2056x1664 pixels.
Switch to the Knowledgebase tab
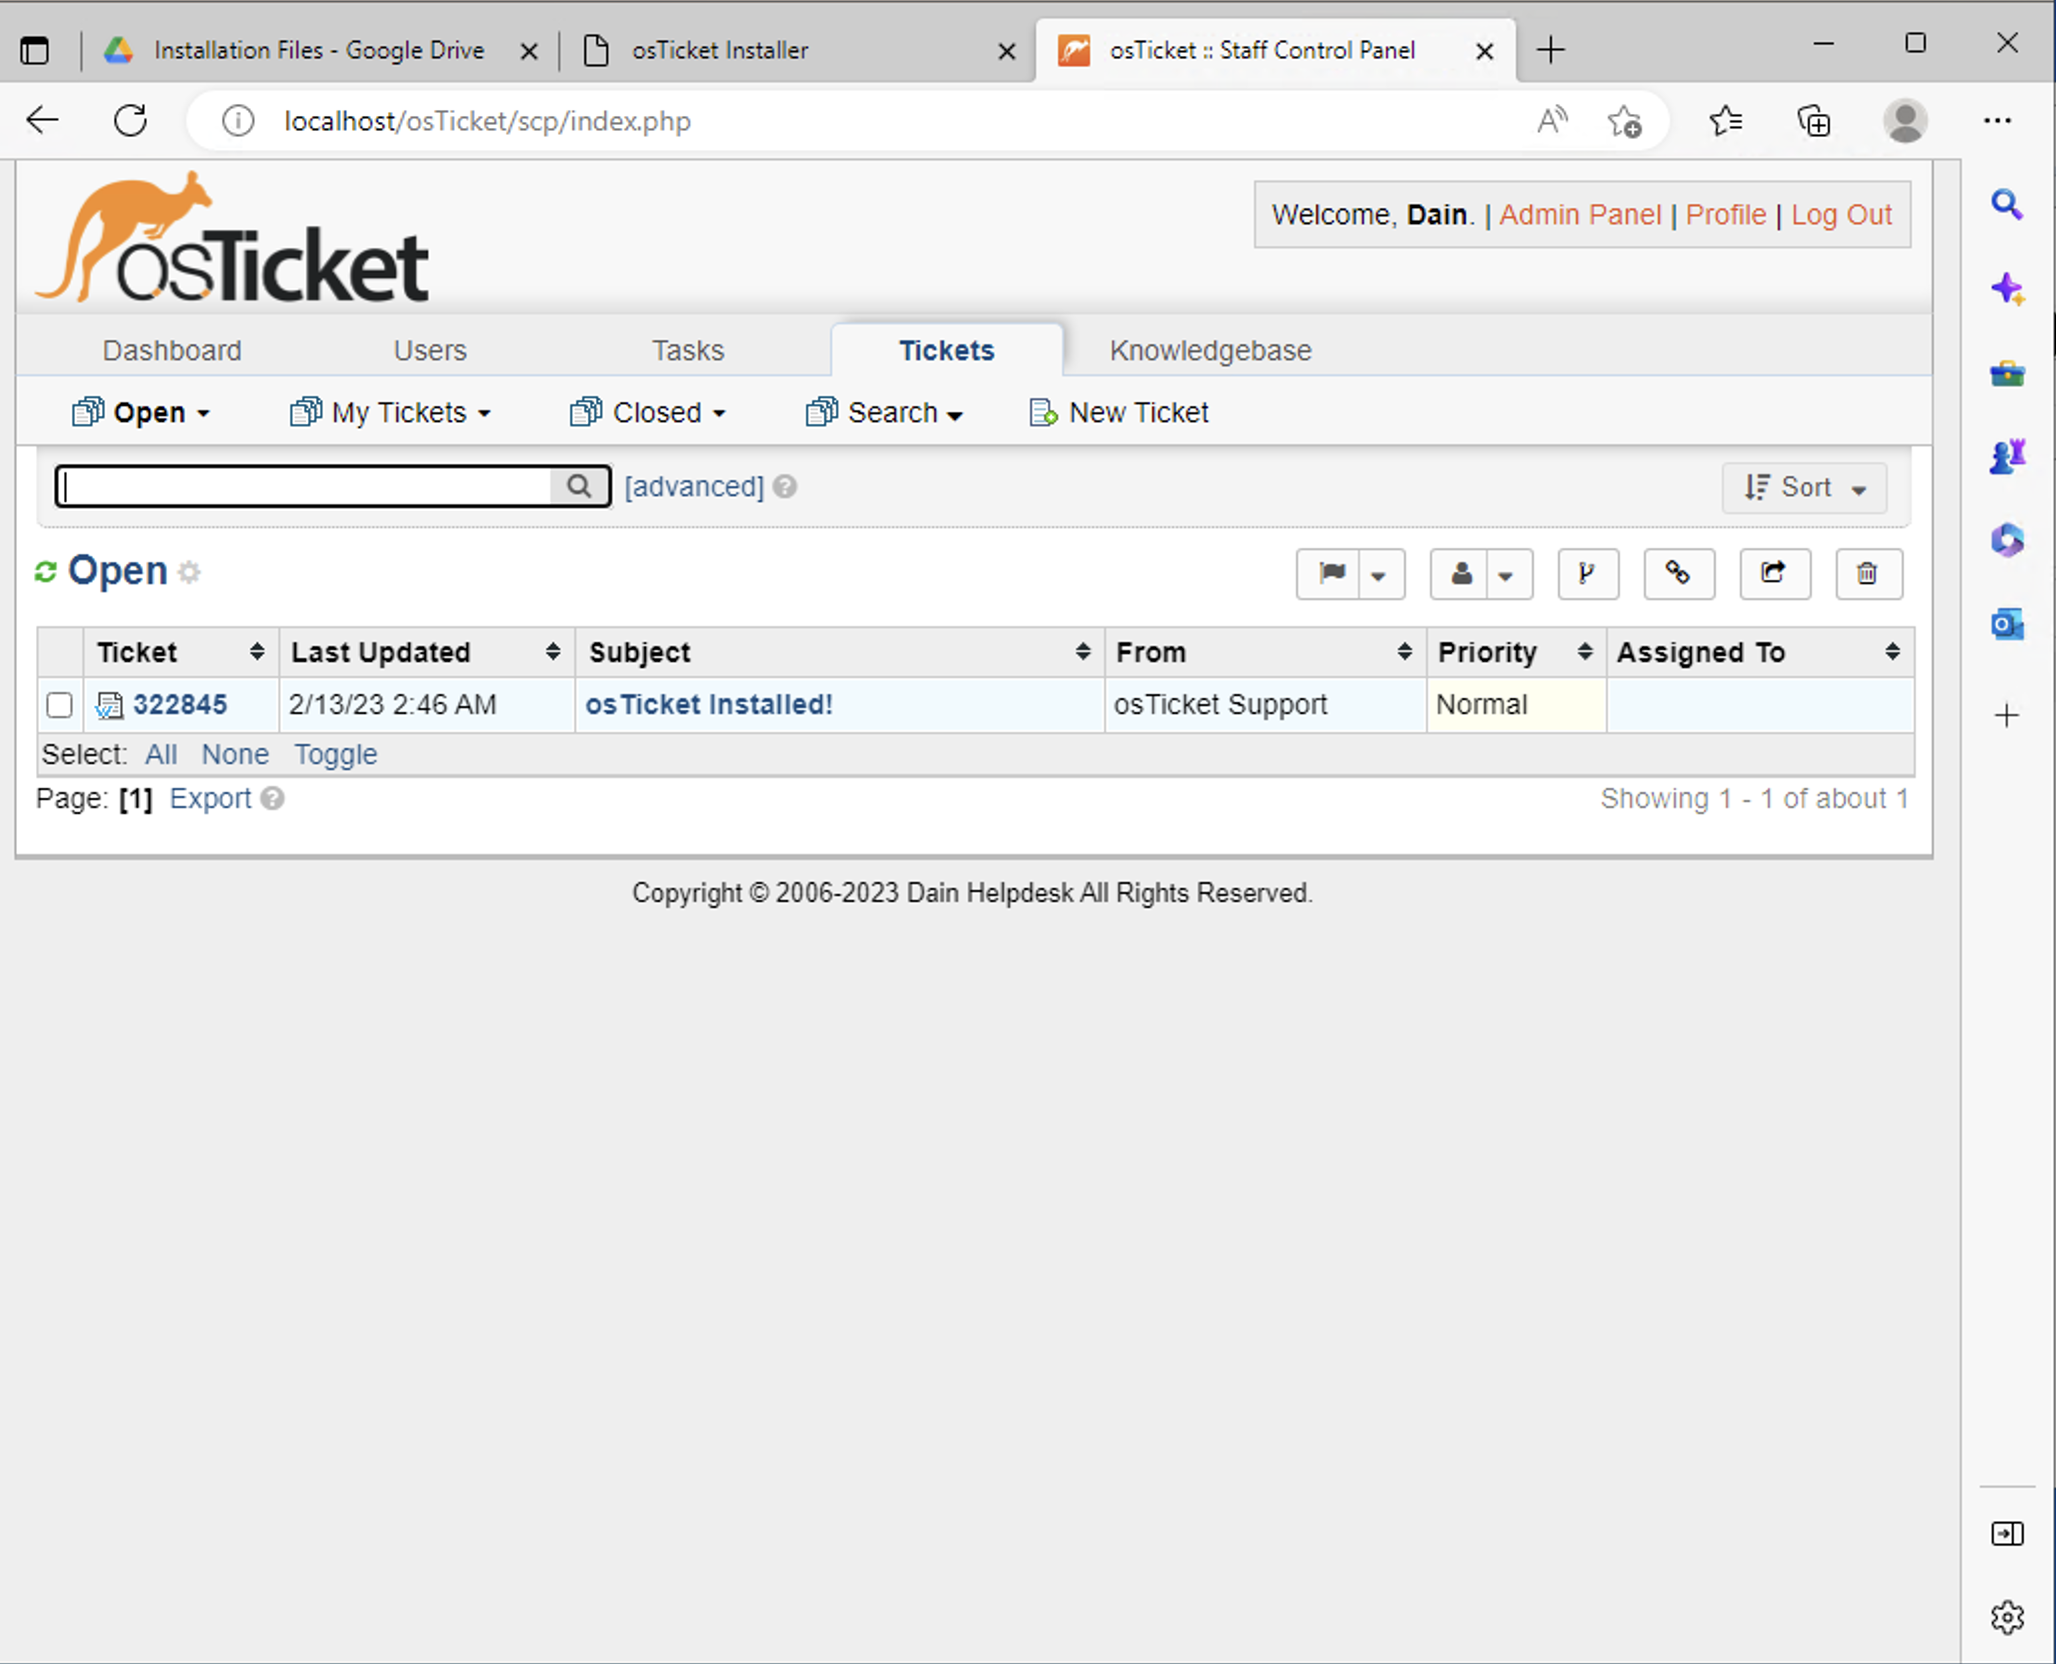coord(1209,350)
